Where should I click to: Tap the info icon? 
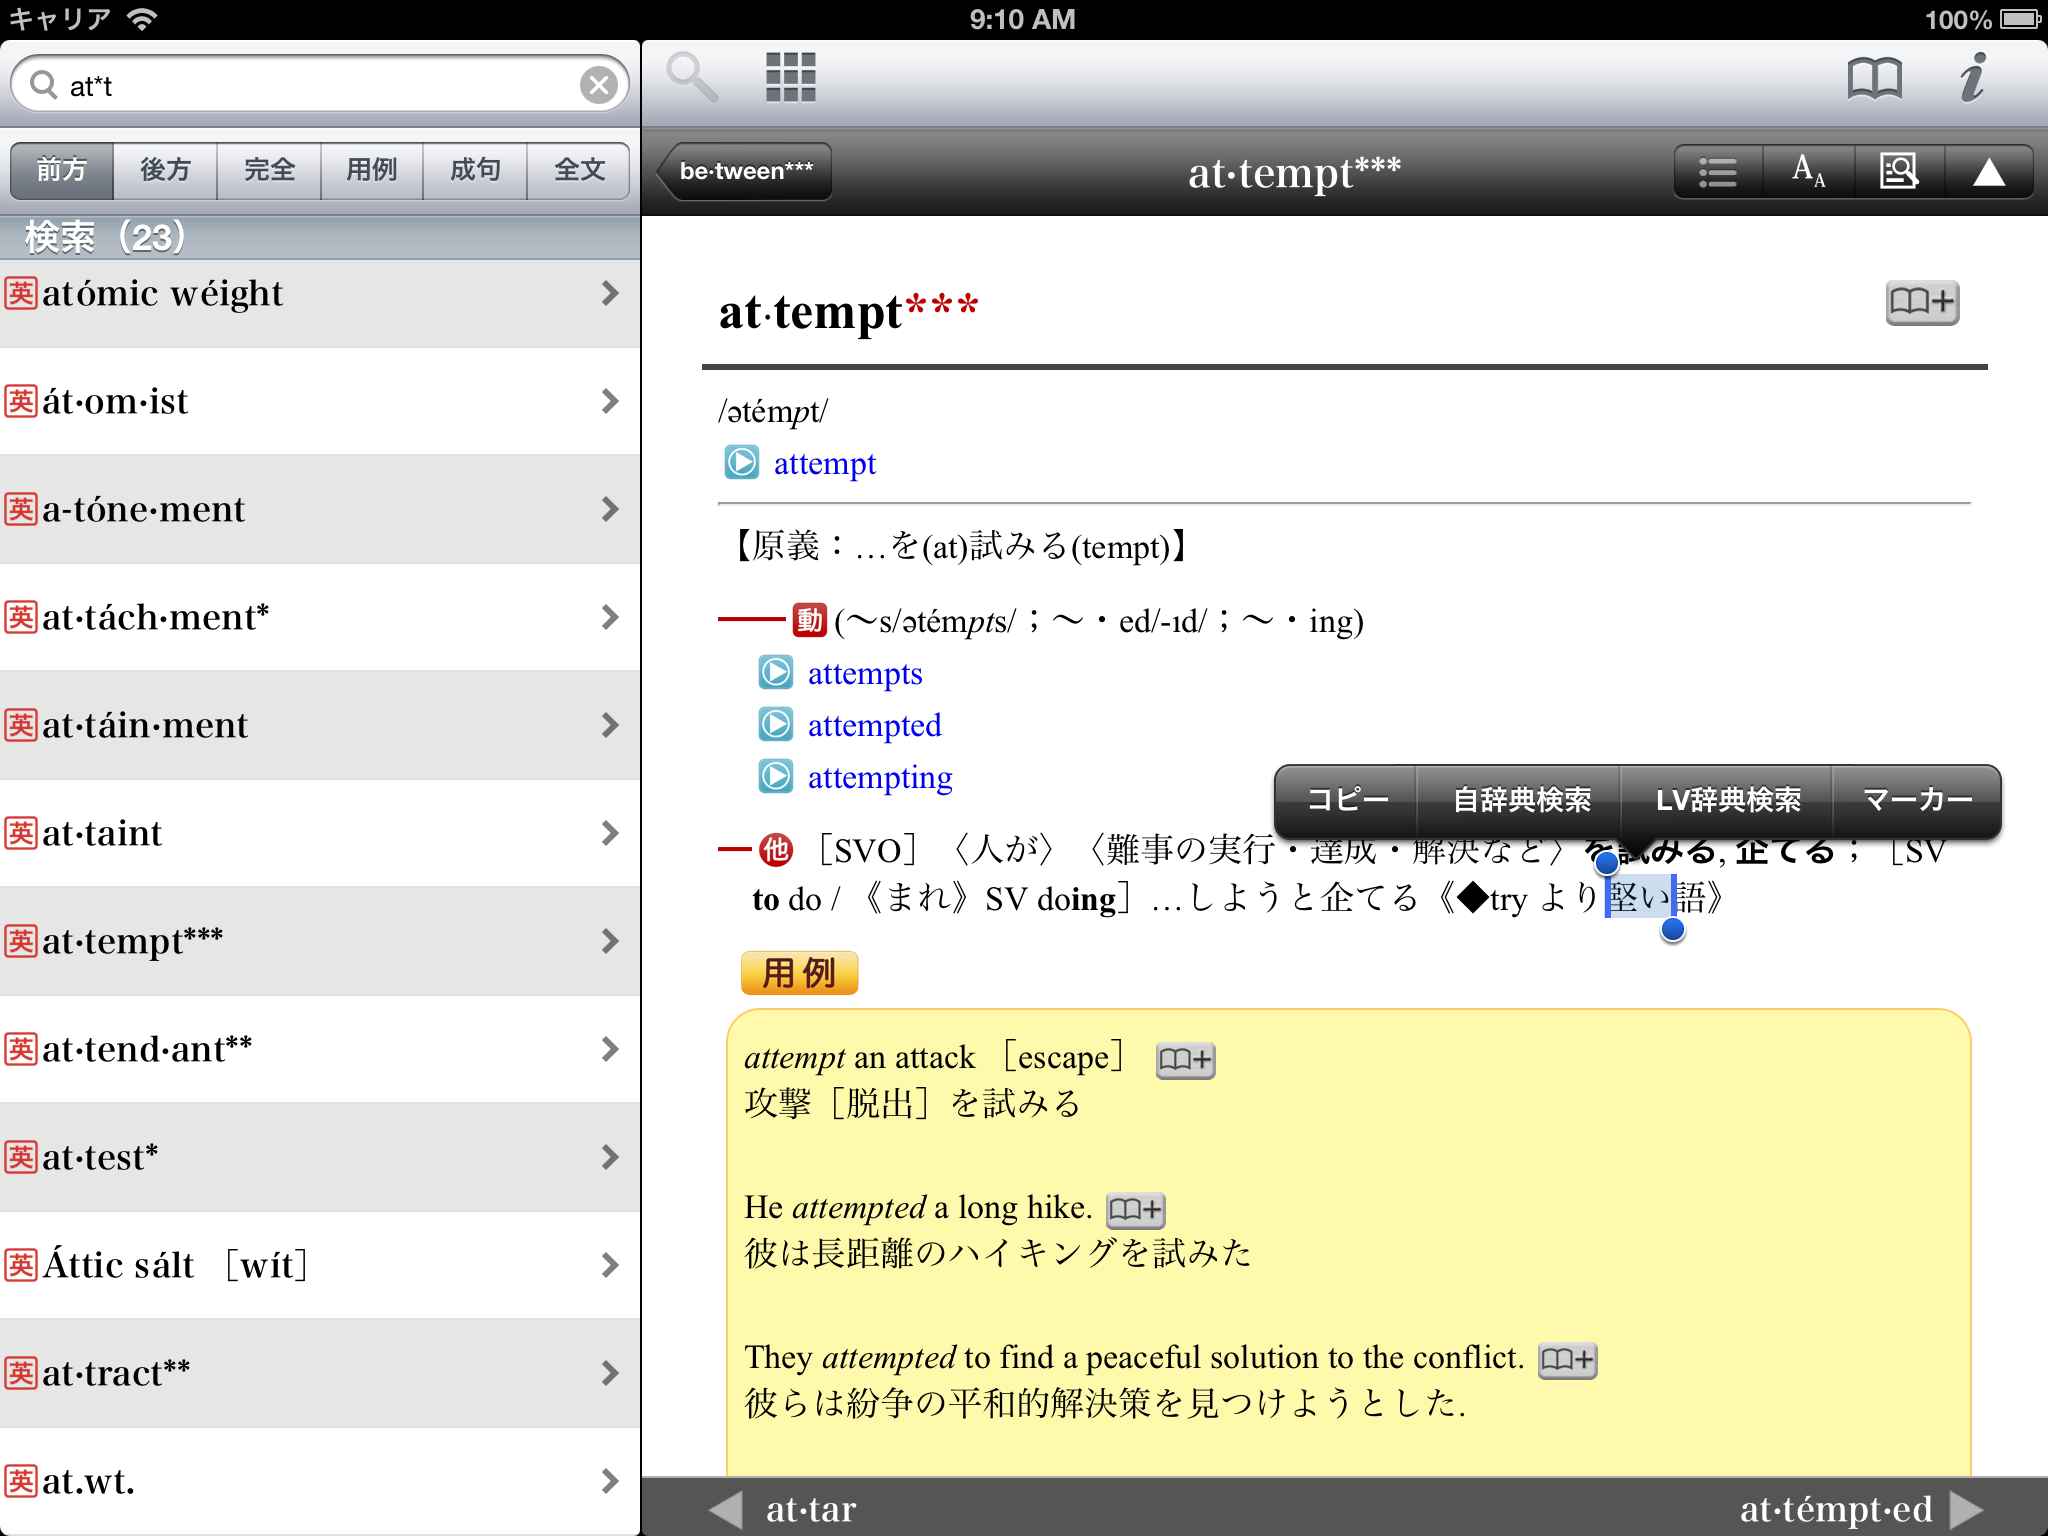pos(1972,78)
